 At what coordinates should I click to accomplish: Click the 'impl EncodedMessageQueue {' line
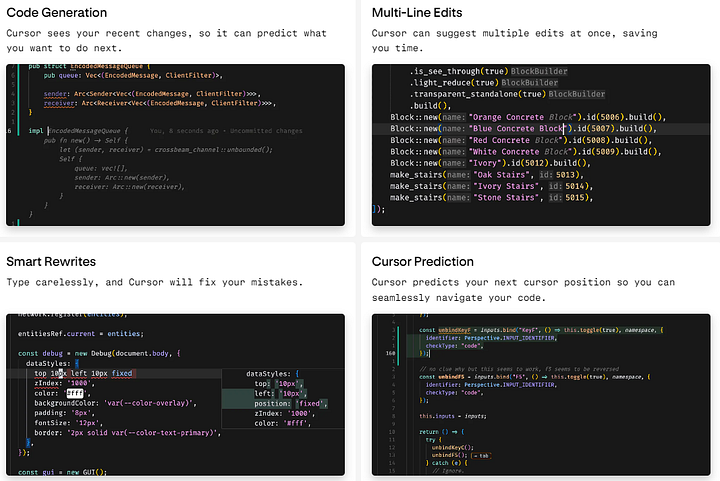click(79, 131)
